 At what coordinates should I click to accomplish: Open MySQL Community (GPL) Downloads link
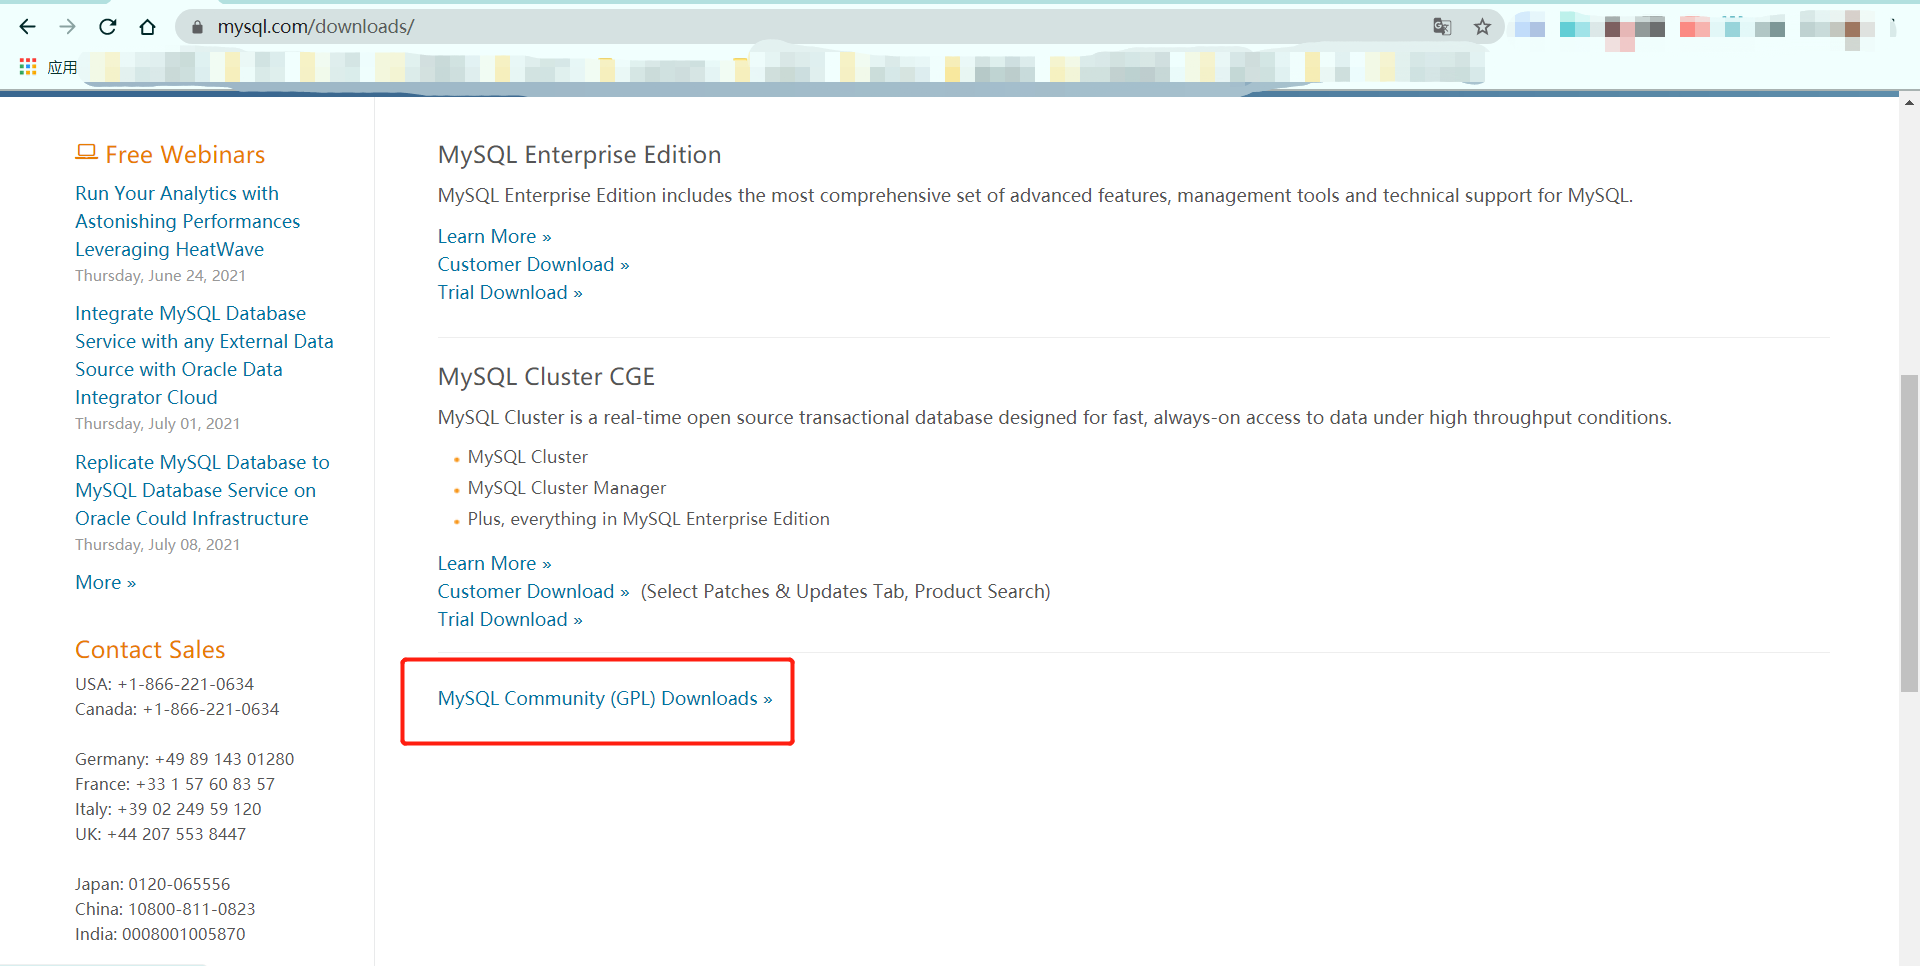[x=605, y=698]
